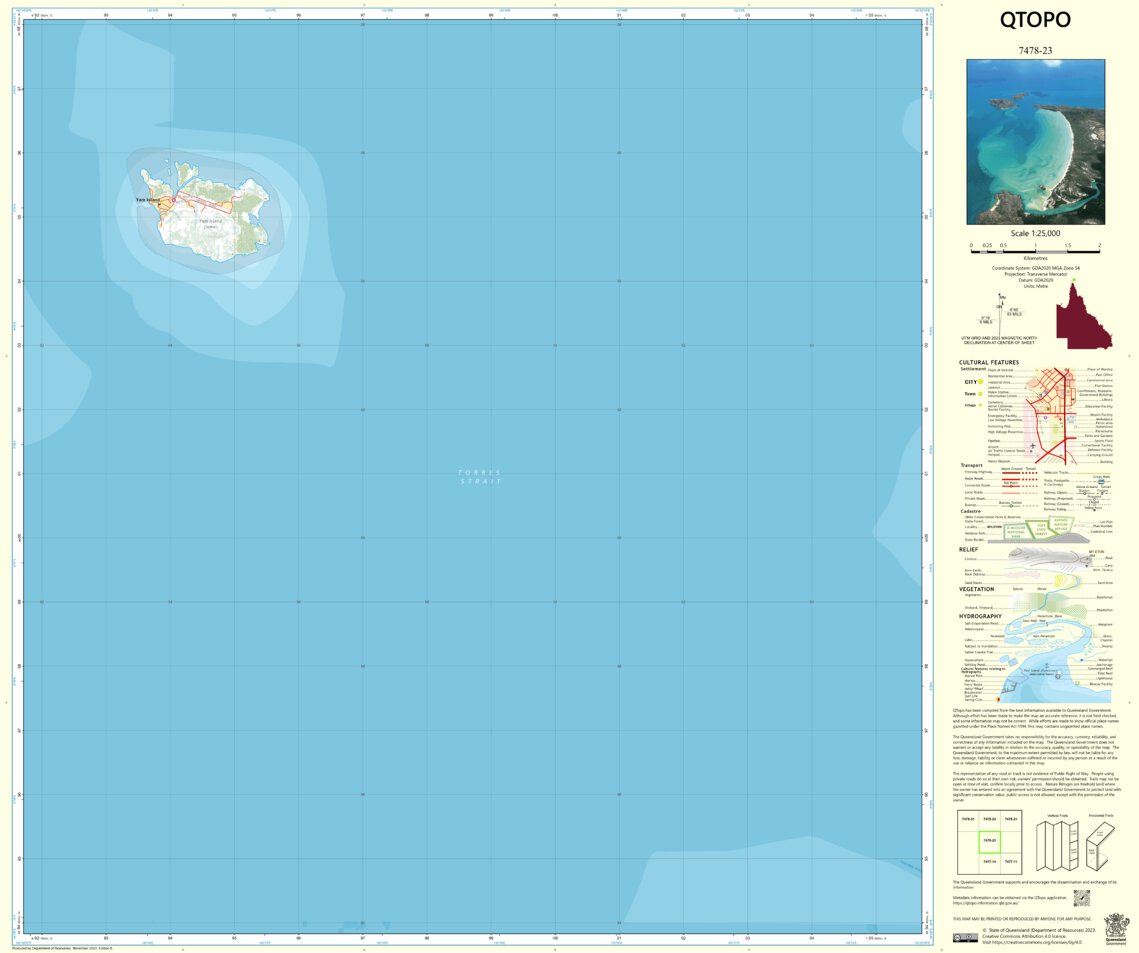Click the Freeway/Highway symbol under Transport legend
1139x953 pixels.
click(1012, 473)
